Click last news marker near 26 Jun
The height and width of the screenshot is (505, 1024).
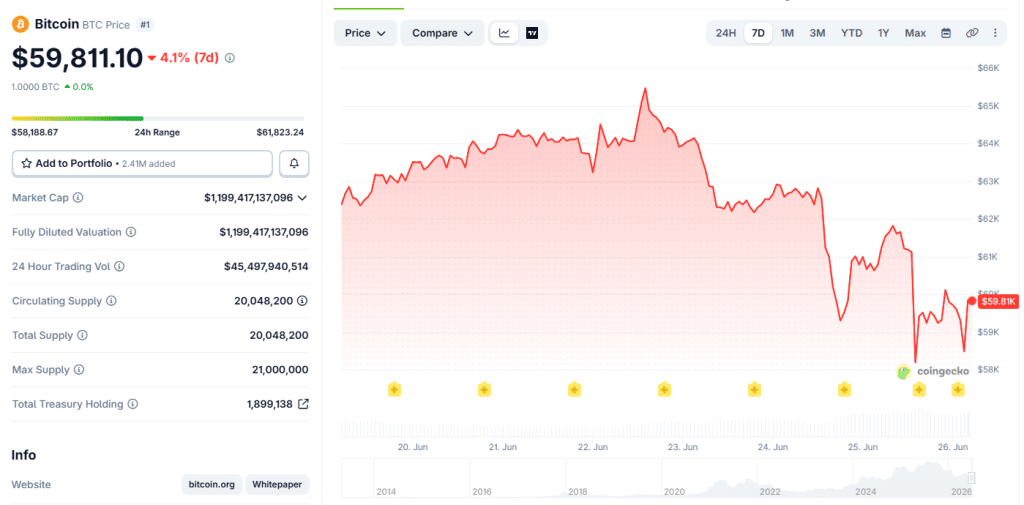(x=957, y=389)
